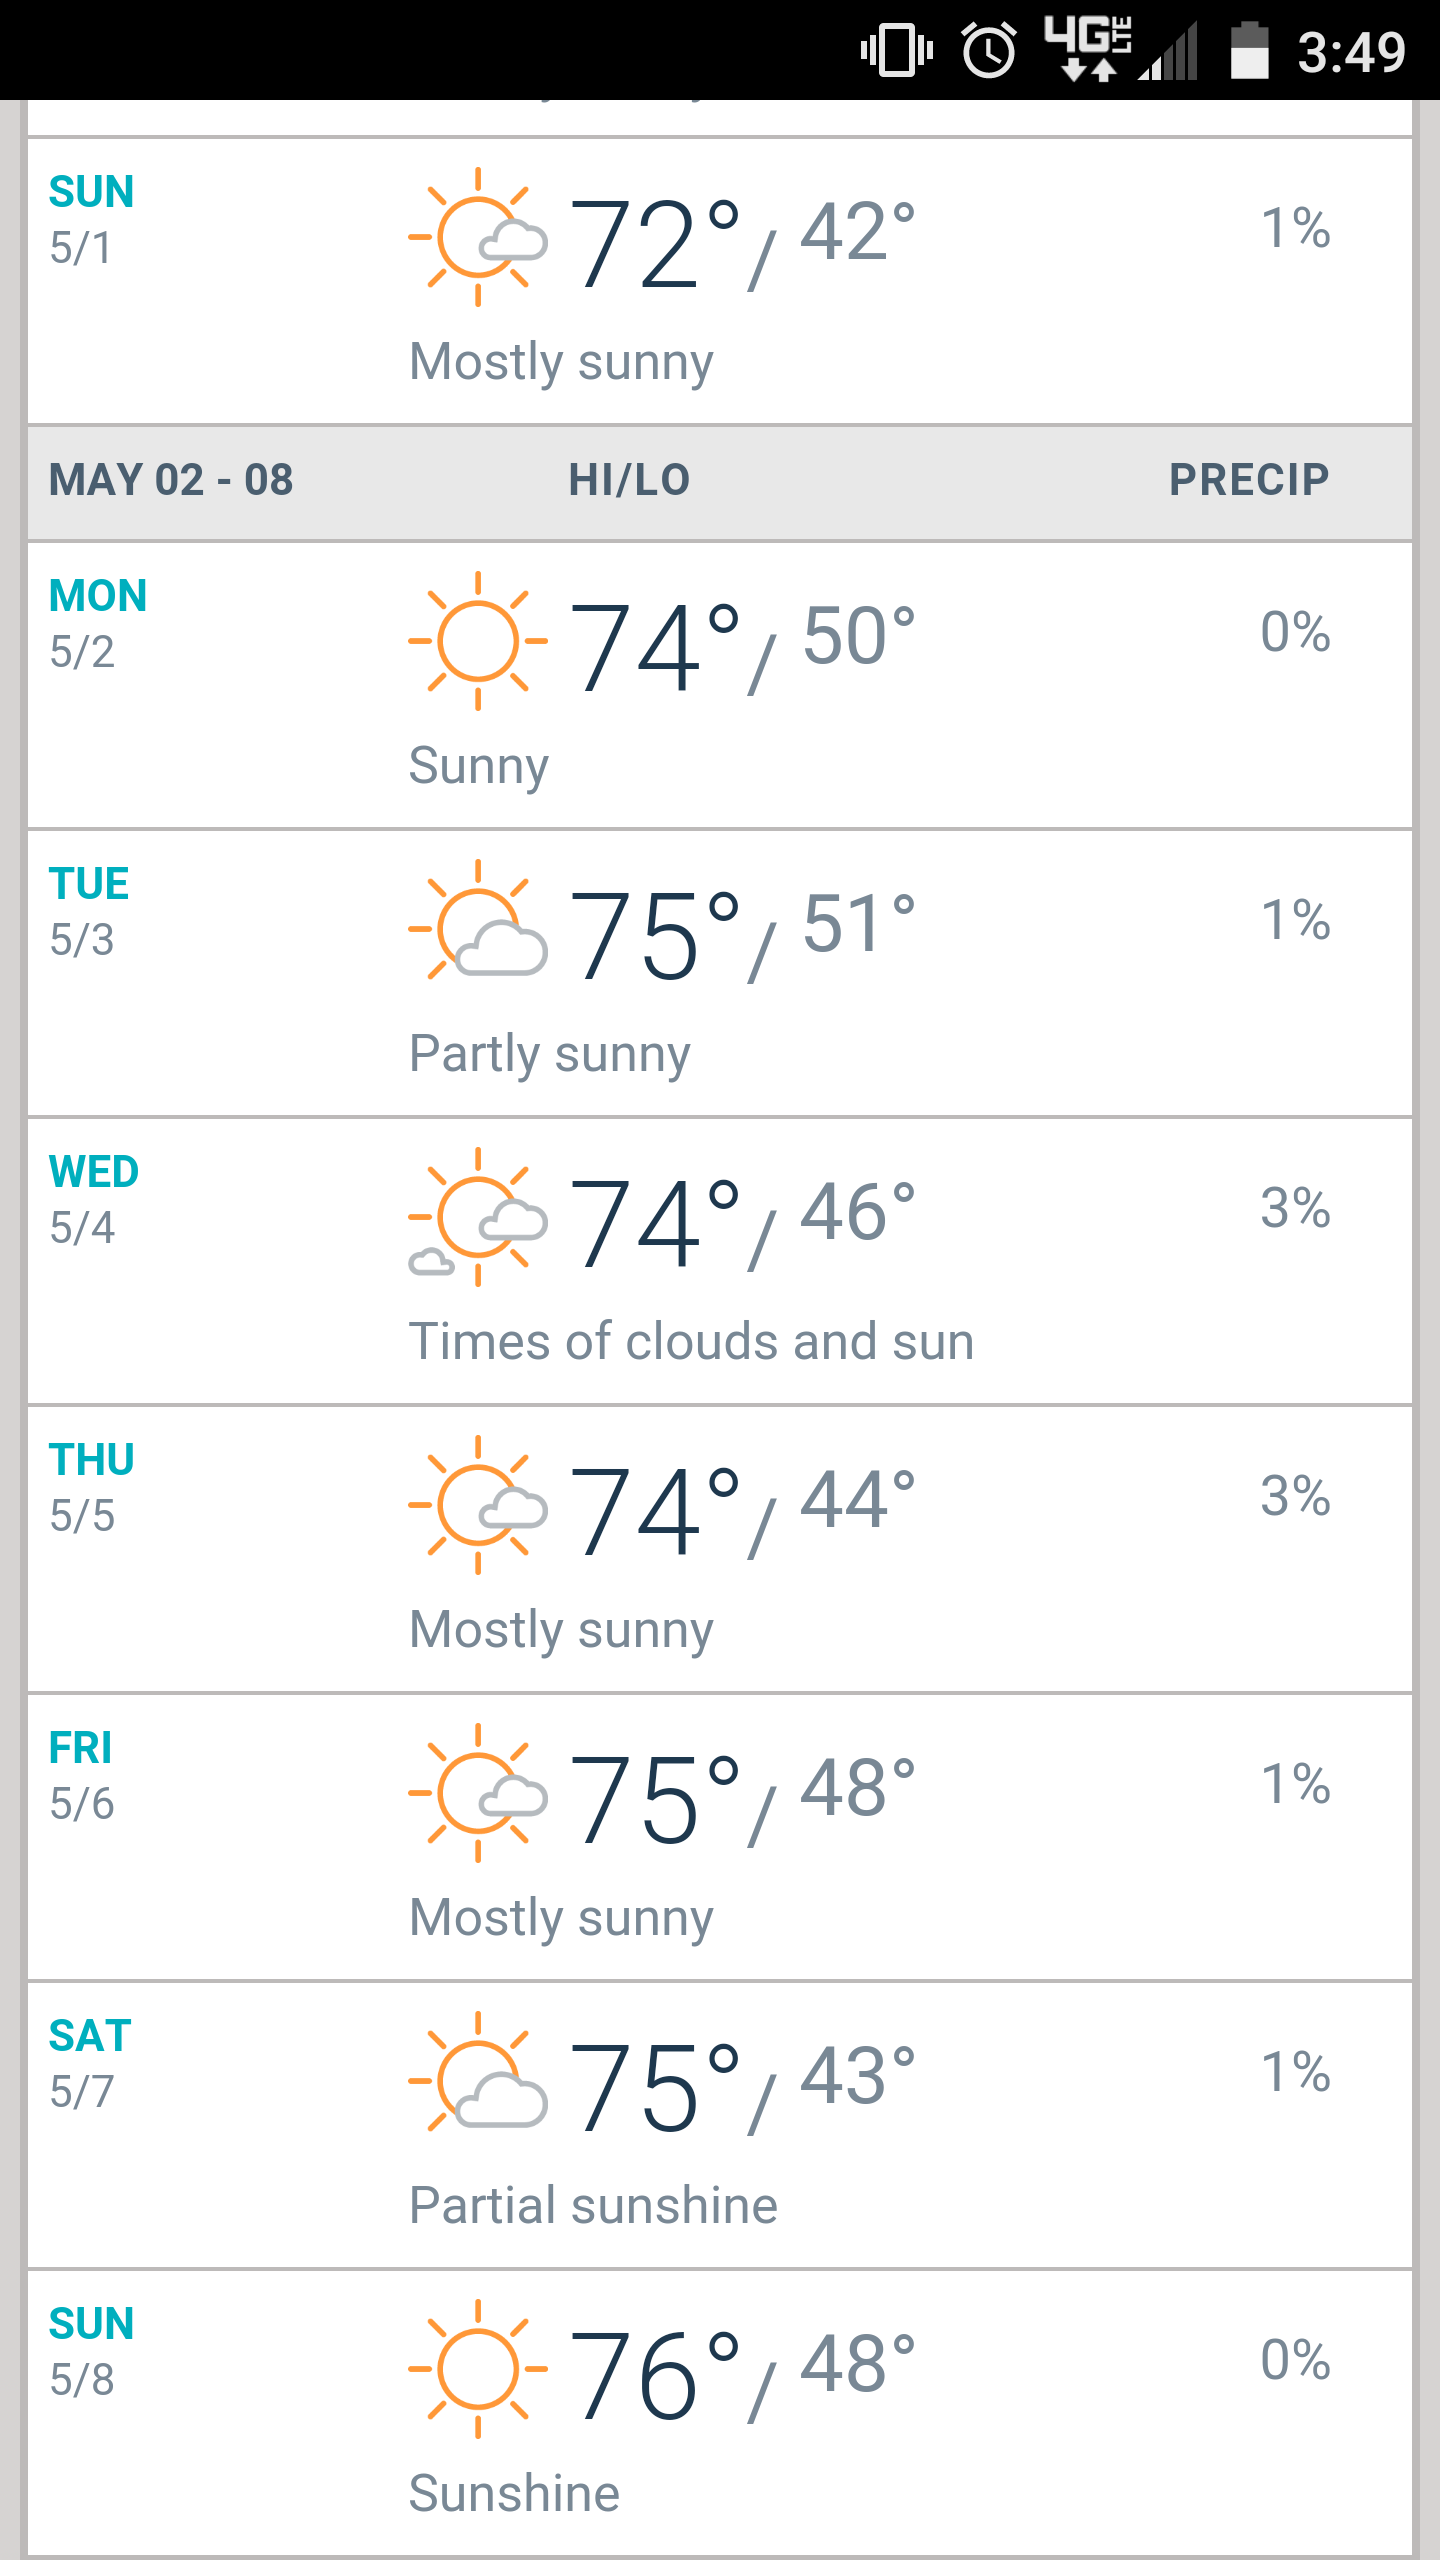Open the TUE 5/3 day label

89,910
